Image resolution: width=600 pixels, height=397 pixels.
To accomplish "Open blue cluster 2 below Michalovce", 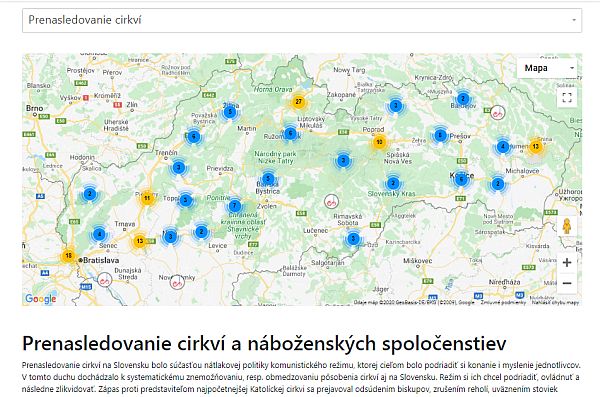I will tap(497, 184).
